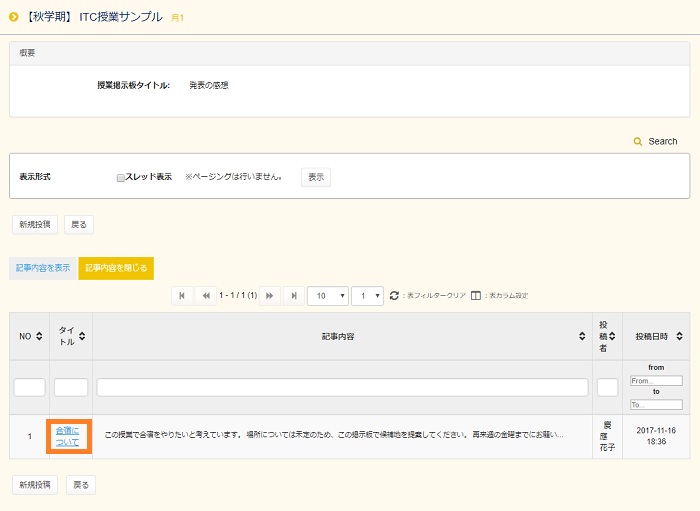Click the Search magnifier icon
700x511 pixels.
638,142
